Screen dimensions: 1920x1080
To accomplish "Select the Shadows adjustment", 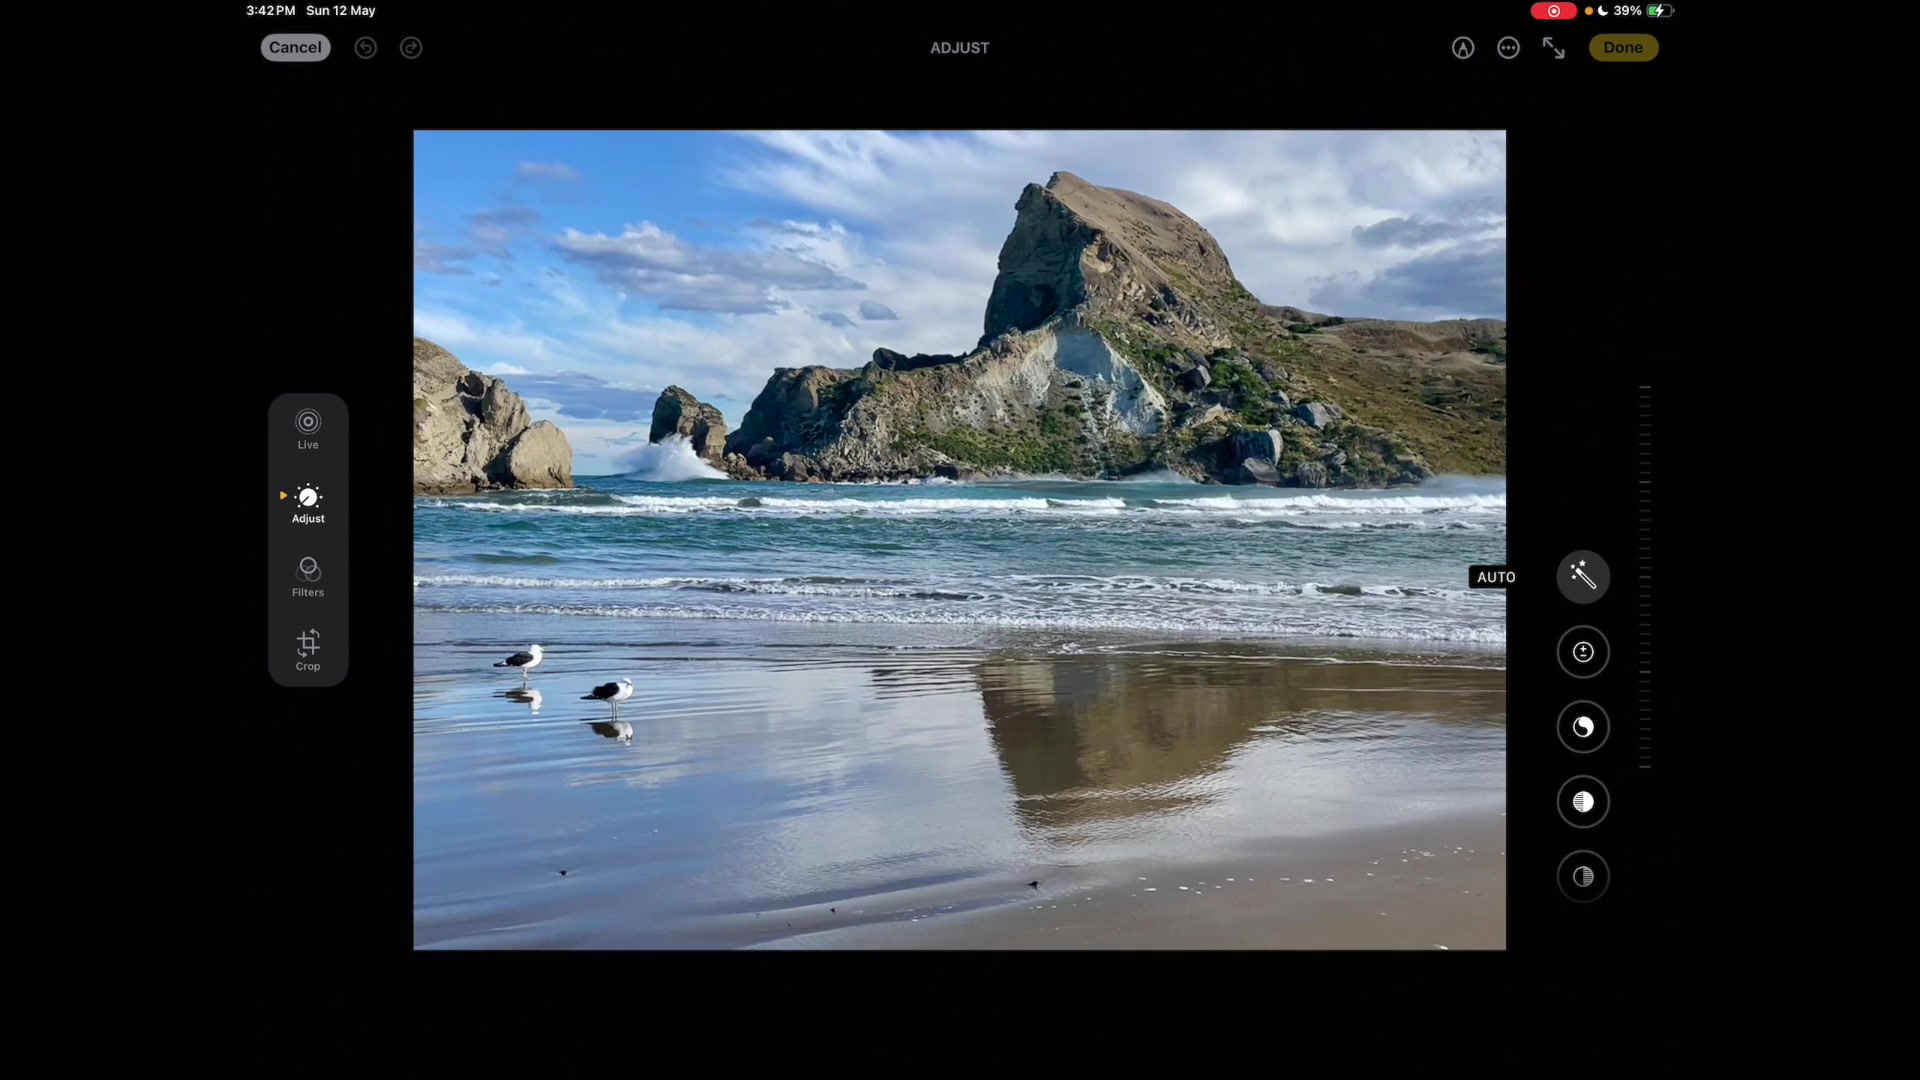I will (x=1583, y=877).
